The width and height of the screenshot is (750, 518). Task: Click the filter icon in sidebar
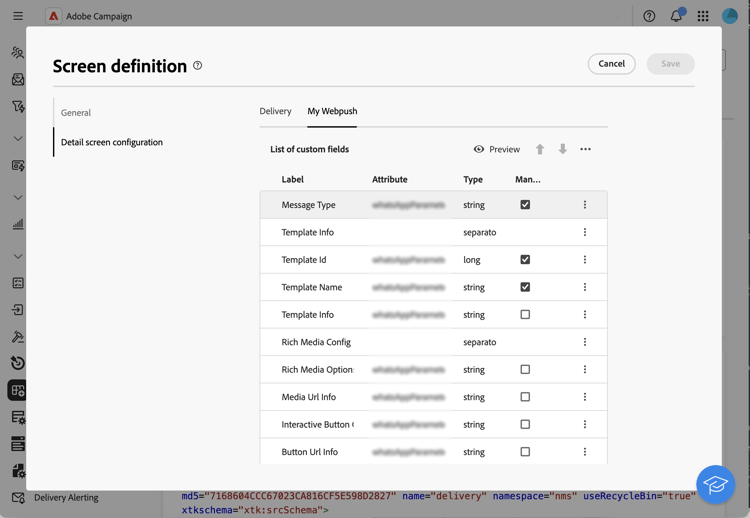coord(18,106)
